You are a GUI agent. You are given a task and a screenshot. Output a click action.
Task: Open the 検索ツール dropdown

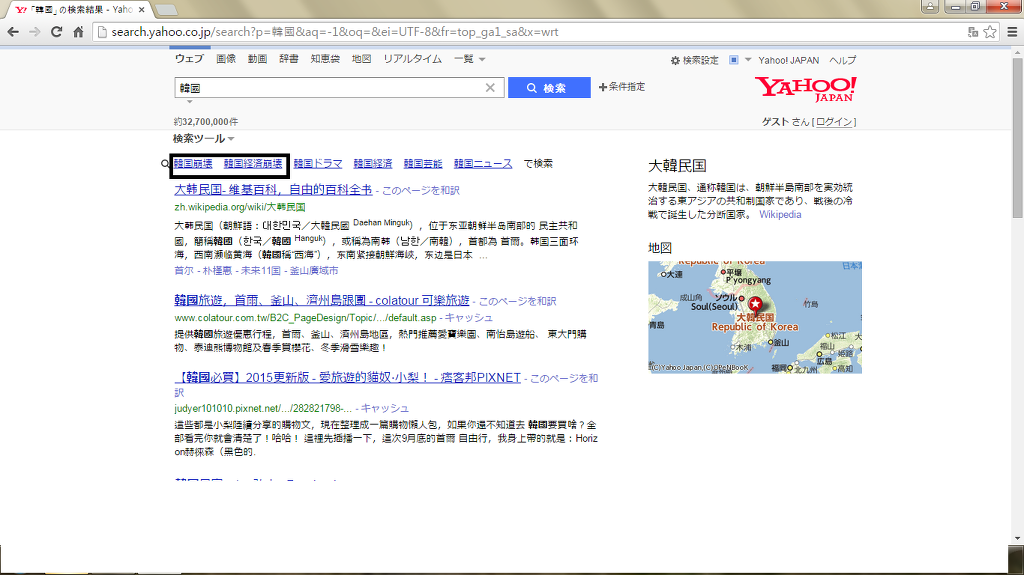click(x=203, y=139)
